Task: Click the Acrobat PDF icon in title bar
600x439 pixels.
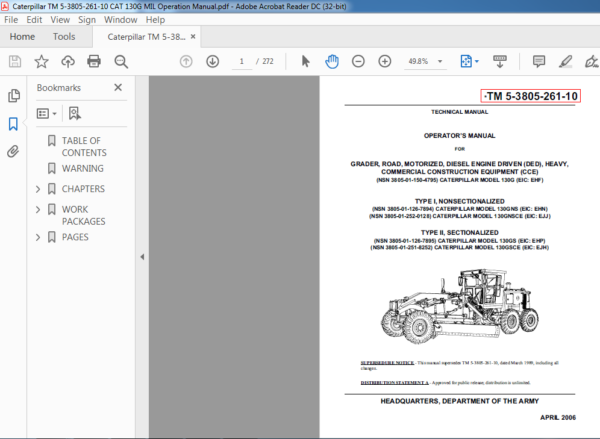Action: (x=5, y=6)
